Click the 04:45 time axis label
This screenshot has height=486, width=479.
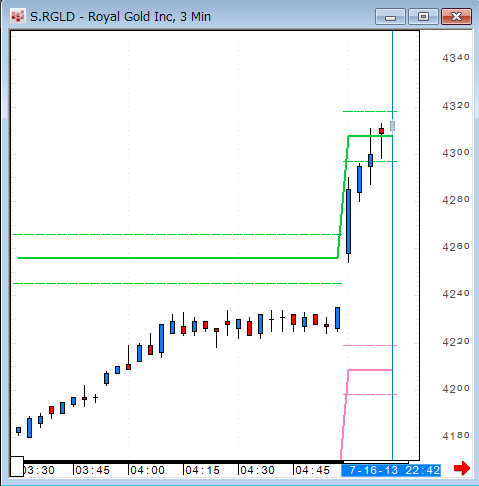[x=312, y=470]
